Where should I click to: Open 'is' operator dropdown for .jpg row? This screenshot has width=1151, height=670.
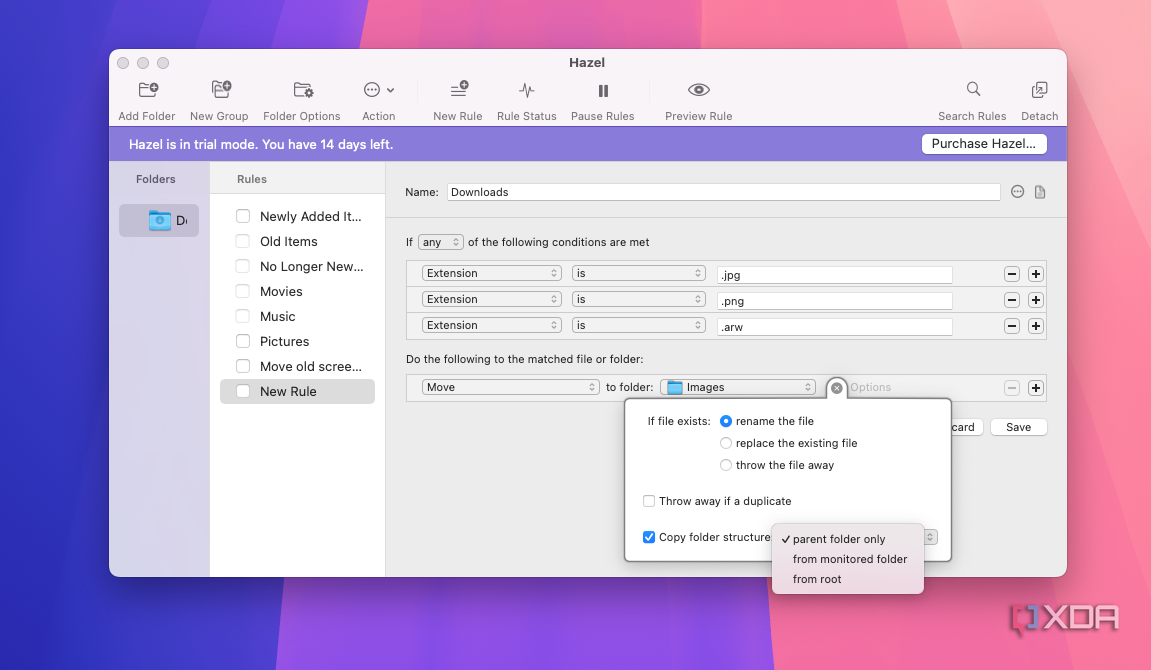coord(639,273)
